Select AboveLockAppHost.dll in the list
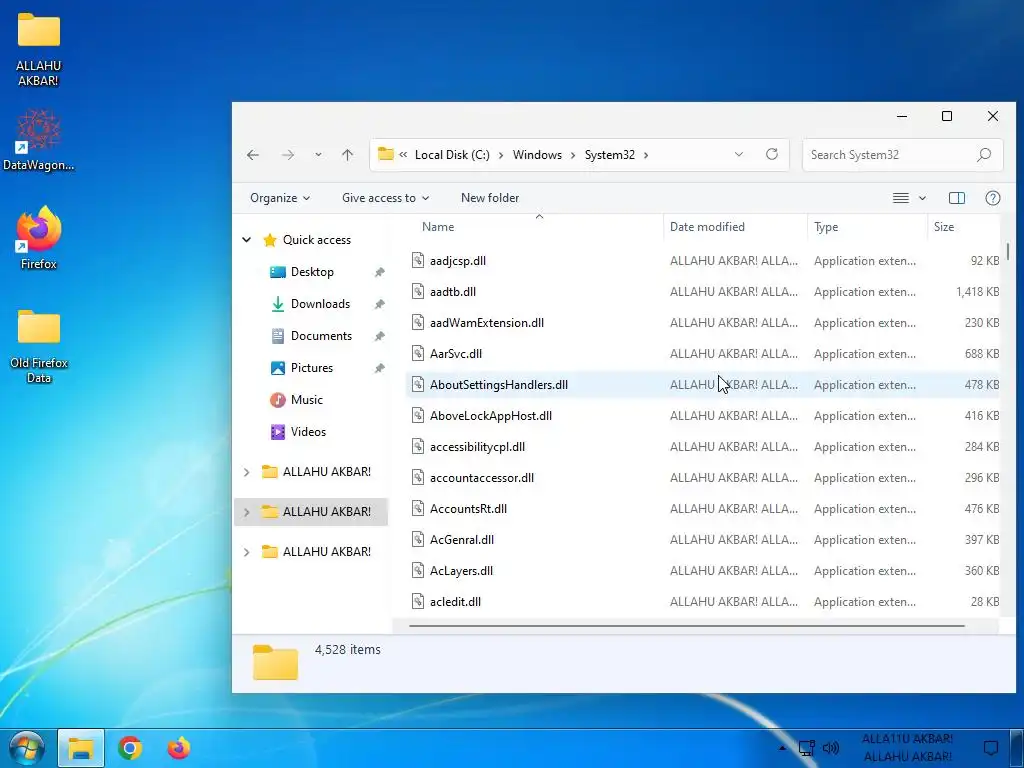 [491, 416]
